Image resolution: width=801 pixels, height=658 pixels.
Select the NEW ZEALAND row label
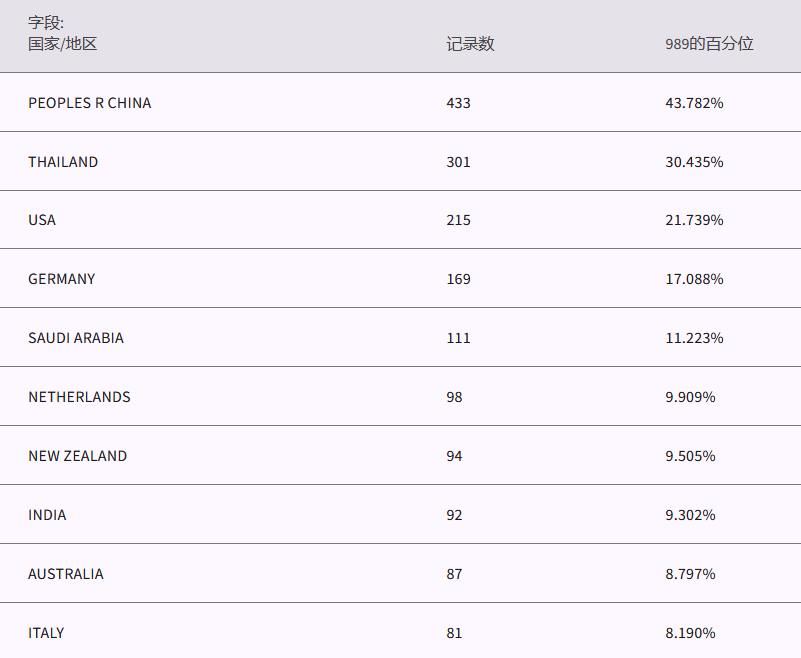pos(78,456)
